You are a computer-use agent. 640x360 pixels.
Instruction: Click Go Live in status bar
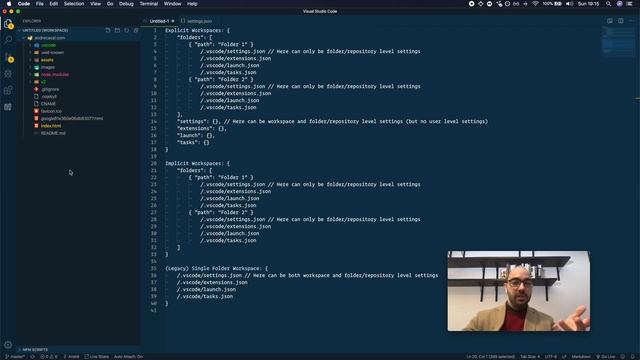pyautogui.click(x=605, y=356)
